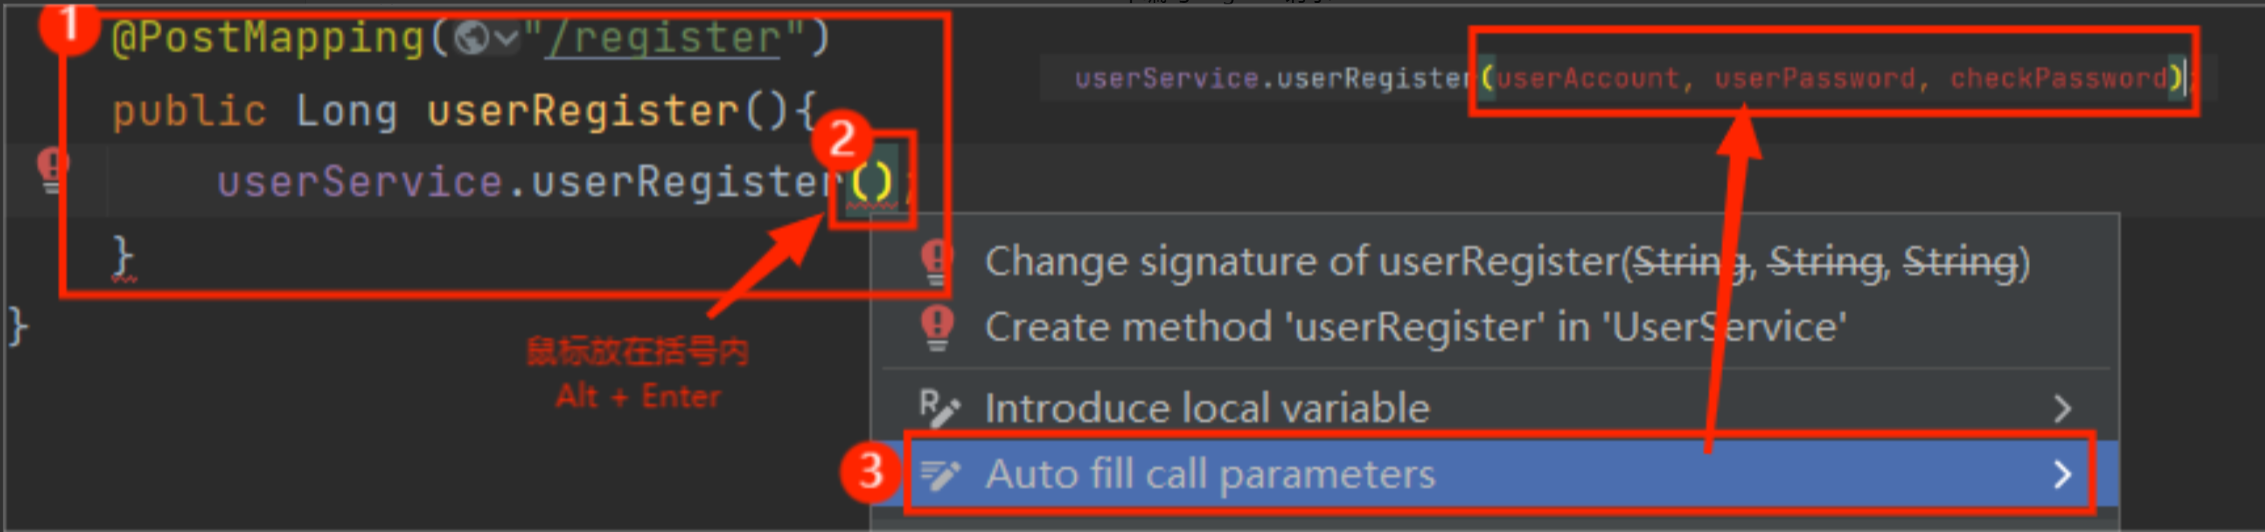This screenshot has height=532, width=2265.
Task: Click the @PostMapping annotation text
Action: (x=268, y=38)
